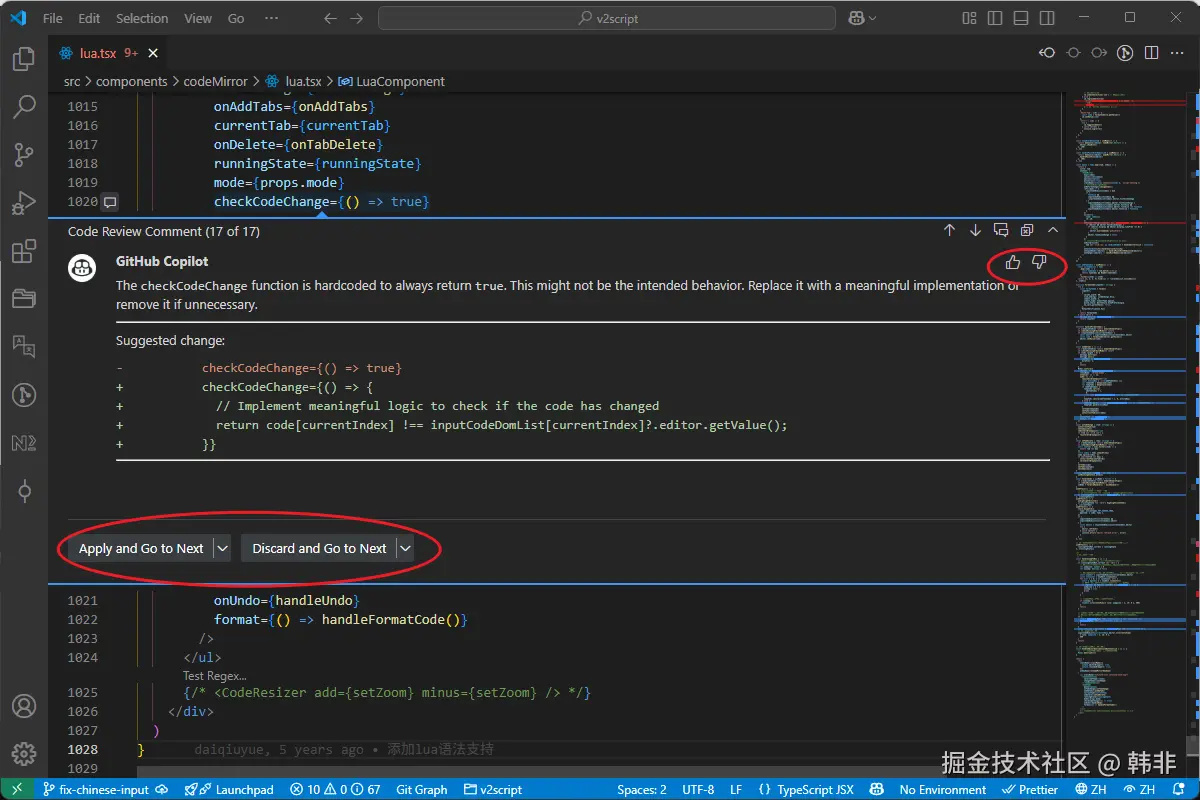Expand the Discard and Go to Next dropdown arrow
The height and width of the screenshot is (800, 1200).
[405, 548]
